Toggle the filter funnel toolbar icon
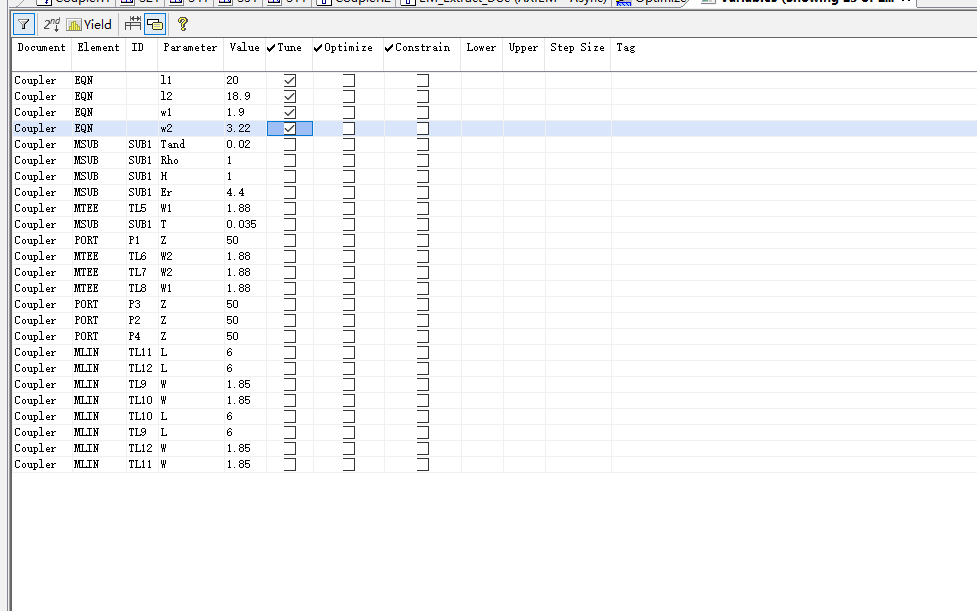The height and width of the screenshot is (611, 977). point(24,24)
